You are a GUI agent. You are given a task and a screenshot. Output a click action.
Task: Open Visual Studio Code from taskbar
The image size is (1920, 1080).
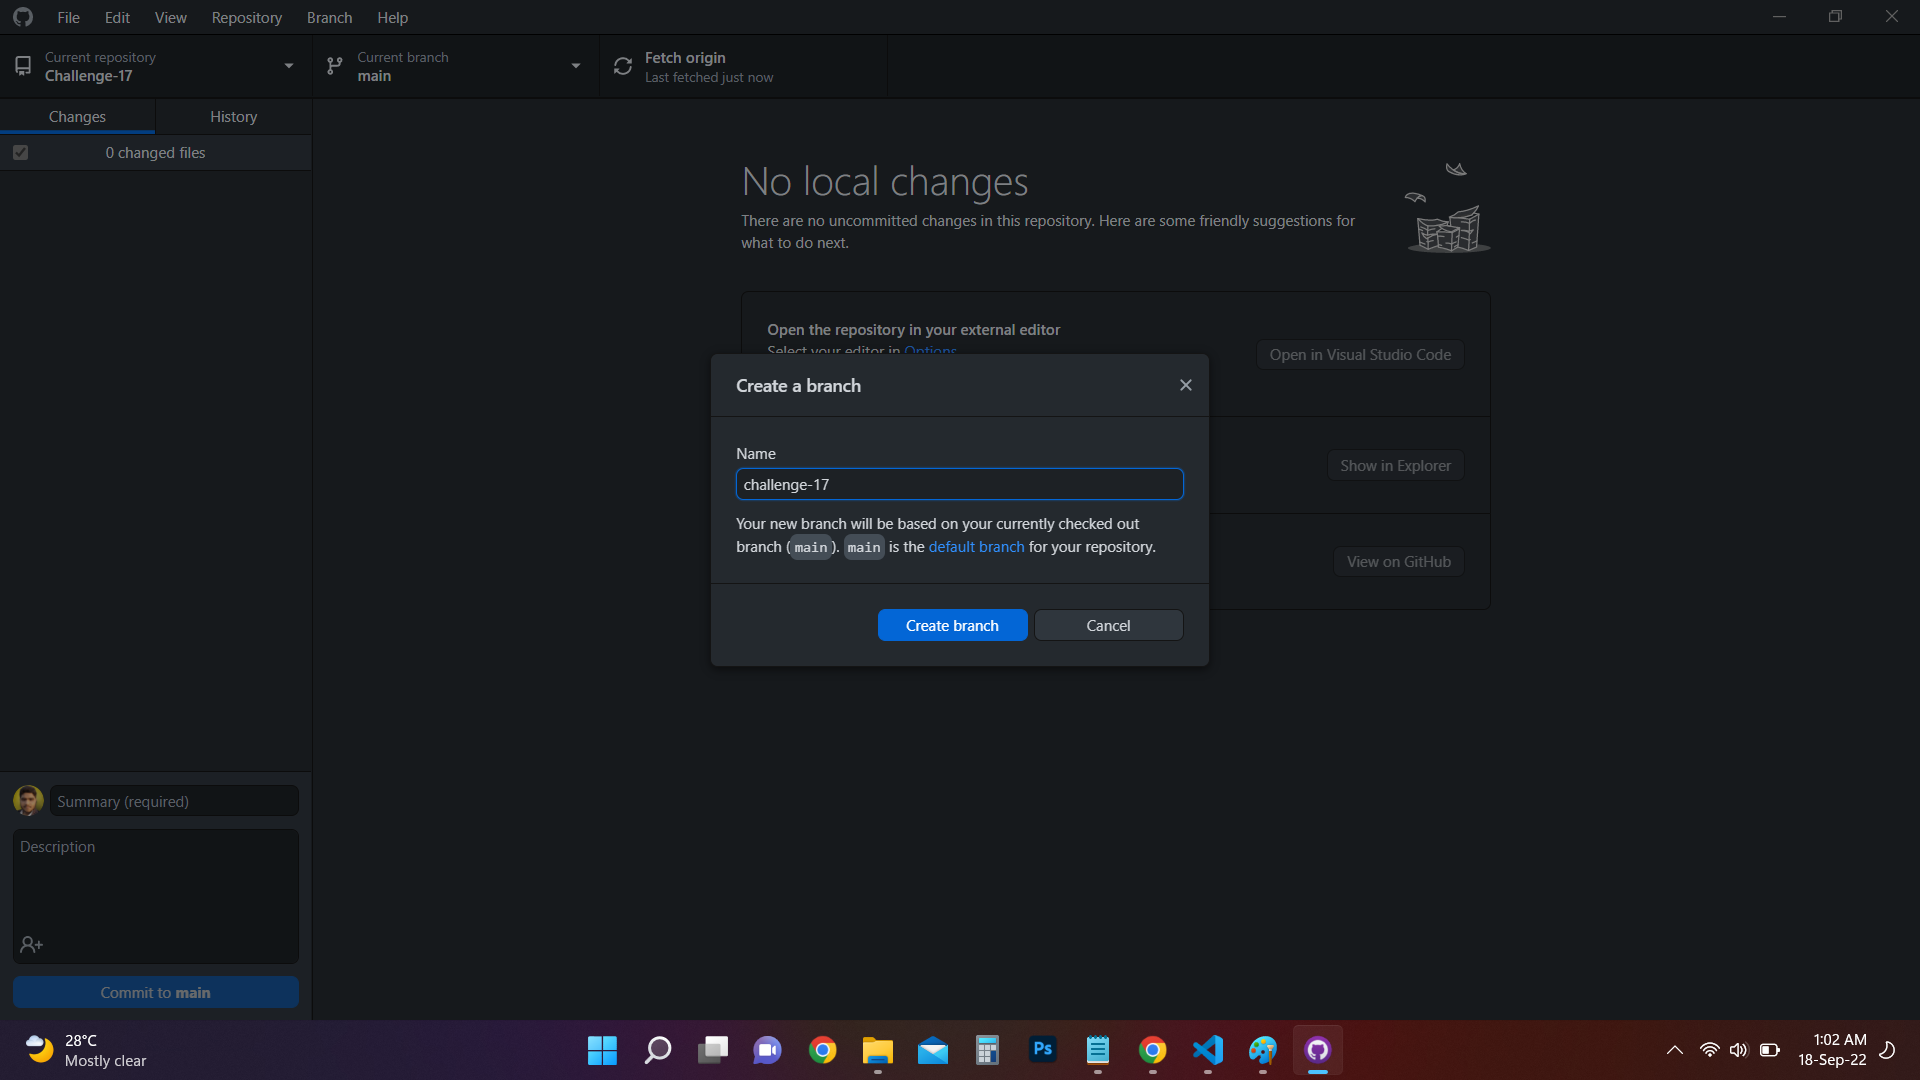(1208, 1050)
